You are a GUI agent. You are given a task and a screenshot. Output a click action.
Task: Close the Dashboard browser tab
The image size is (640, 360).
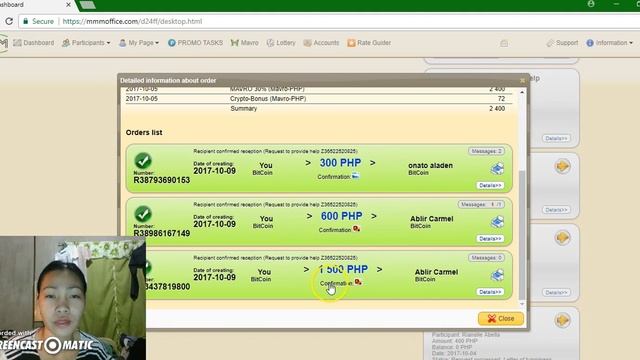(x=68, y=5)
